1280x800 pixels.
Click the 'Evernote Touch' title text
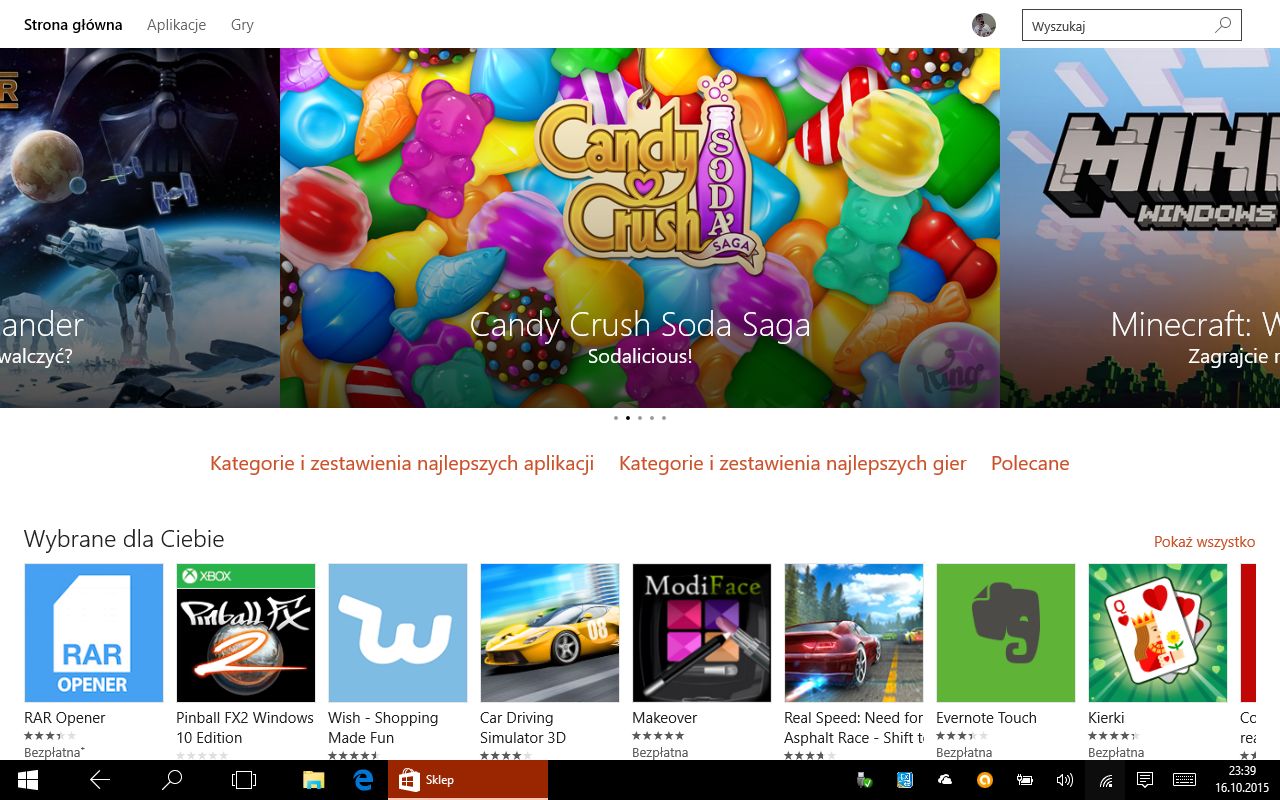tap(986, 718)
